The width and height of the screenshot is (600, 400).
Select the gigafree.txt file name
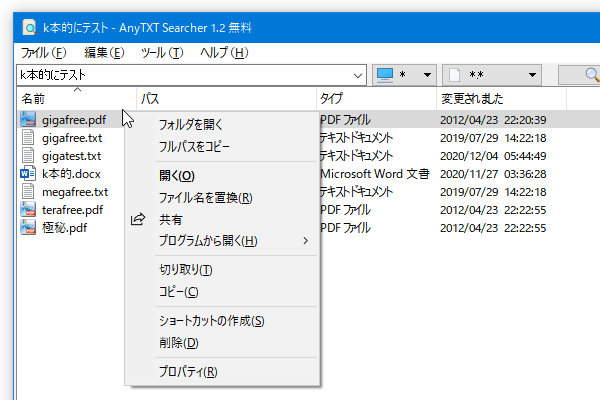click(72, 138)
